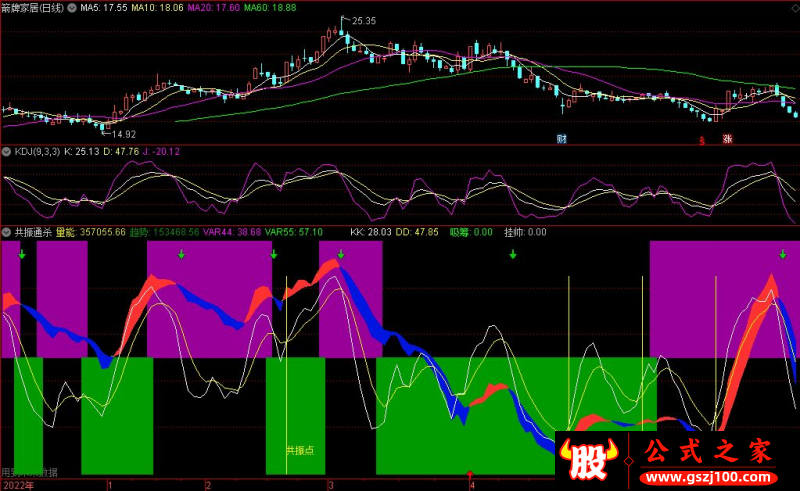Select the KDJ(9,3,3) indicator name

37,152
